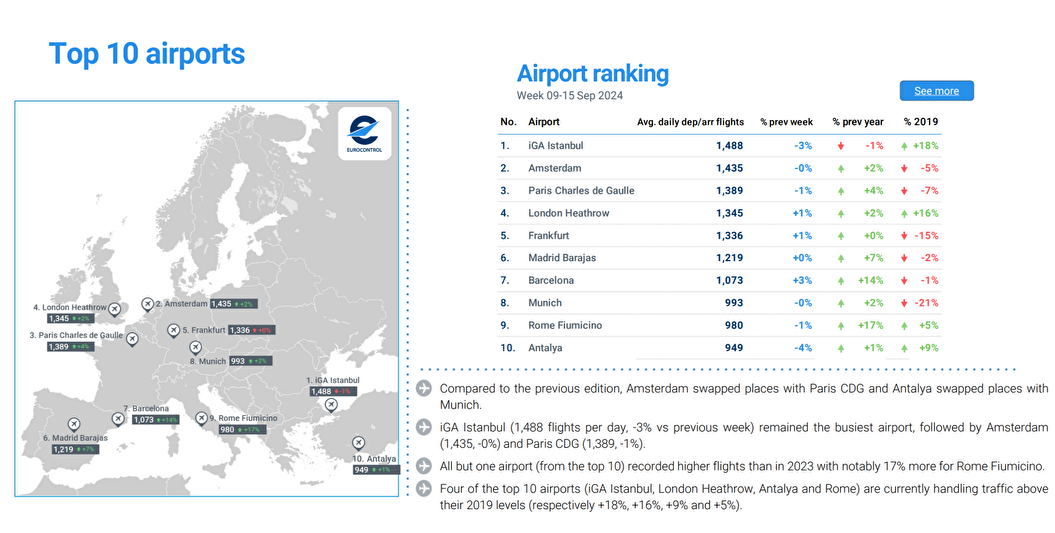
Task: Click the Amsterdam airplane map marker
Action: pos(148,303)
